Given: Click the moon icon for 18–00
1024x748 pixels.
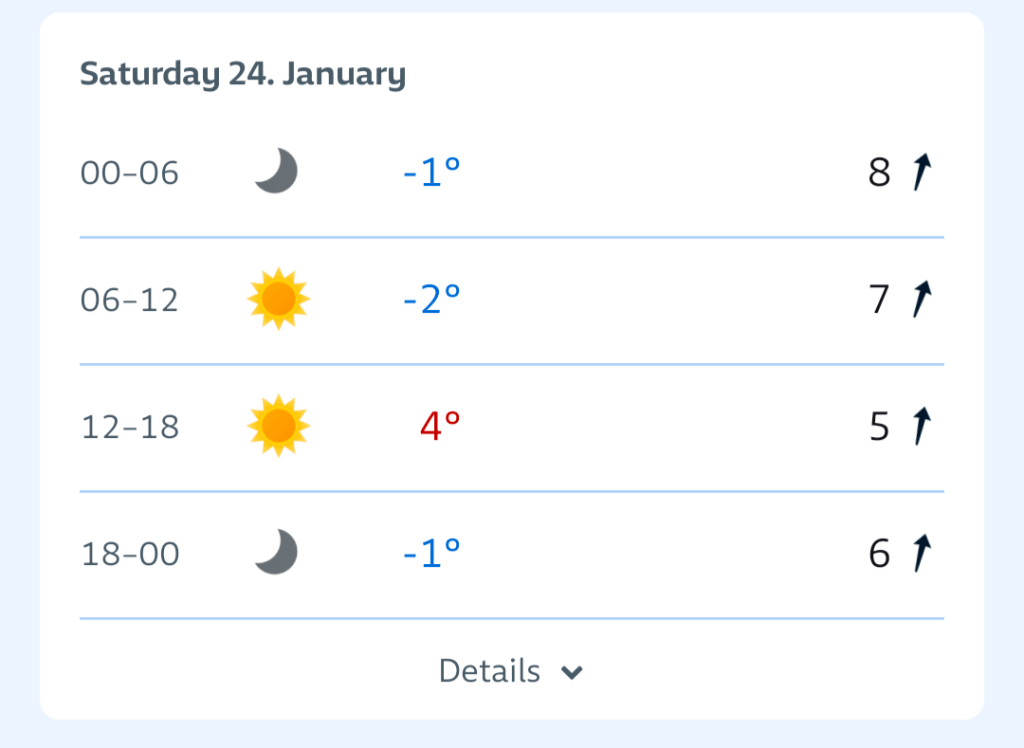Looking at the screenshot, I should click(x=276, y=552).
